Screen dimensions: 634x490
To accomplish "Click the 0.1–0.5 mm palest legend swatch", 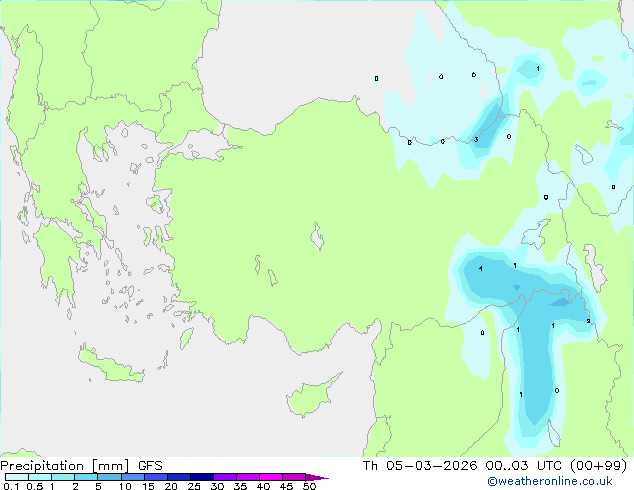I will pyautogui.click(x=17, y=477).
